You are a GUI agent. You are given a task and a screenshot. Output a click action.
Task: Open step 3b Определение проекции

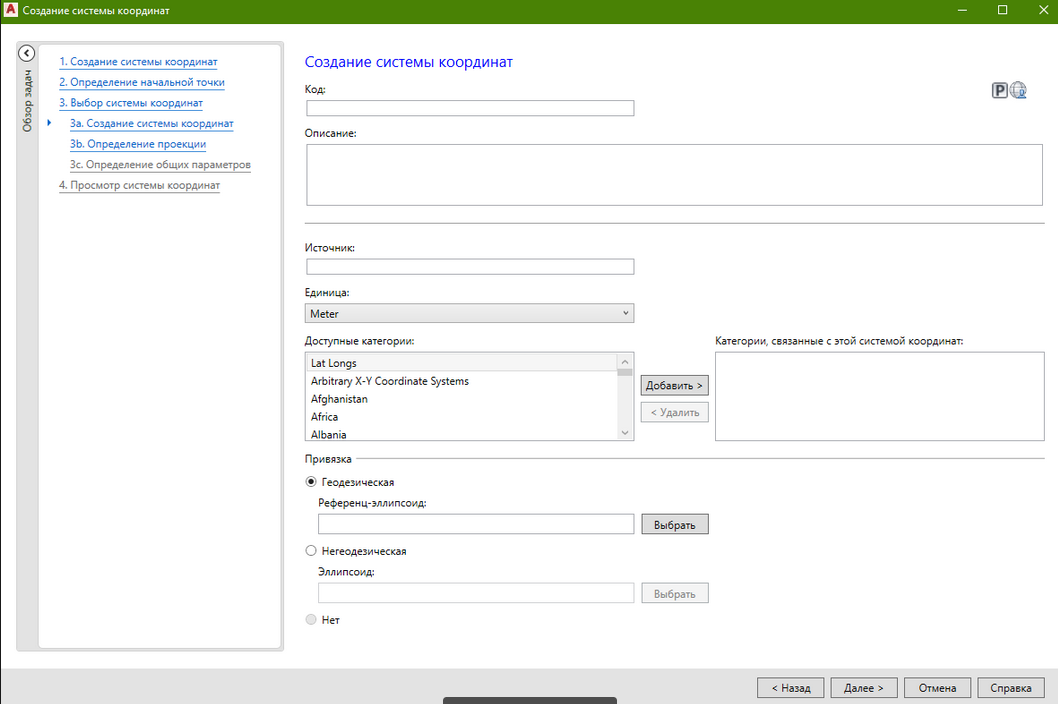138,144
